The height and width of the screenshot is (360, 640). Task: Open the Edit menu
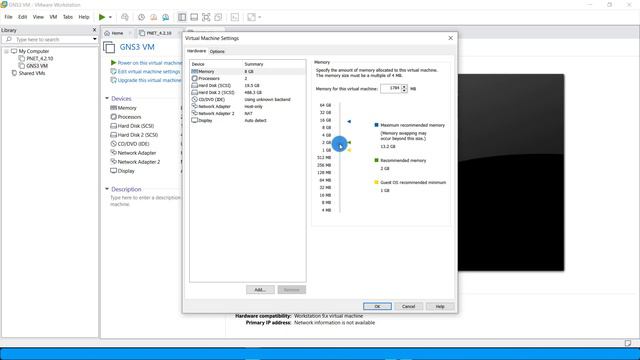coord(22,17)
